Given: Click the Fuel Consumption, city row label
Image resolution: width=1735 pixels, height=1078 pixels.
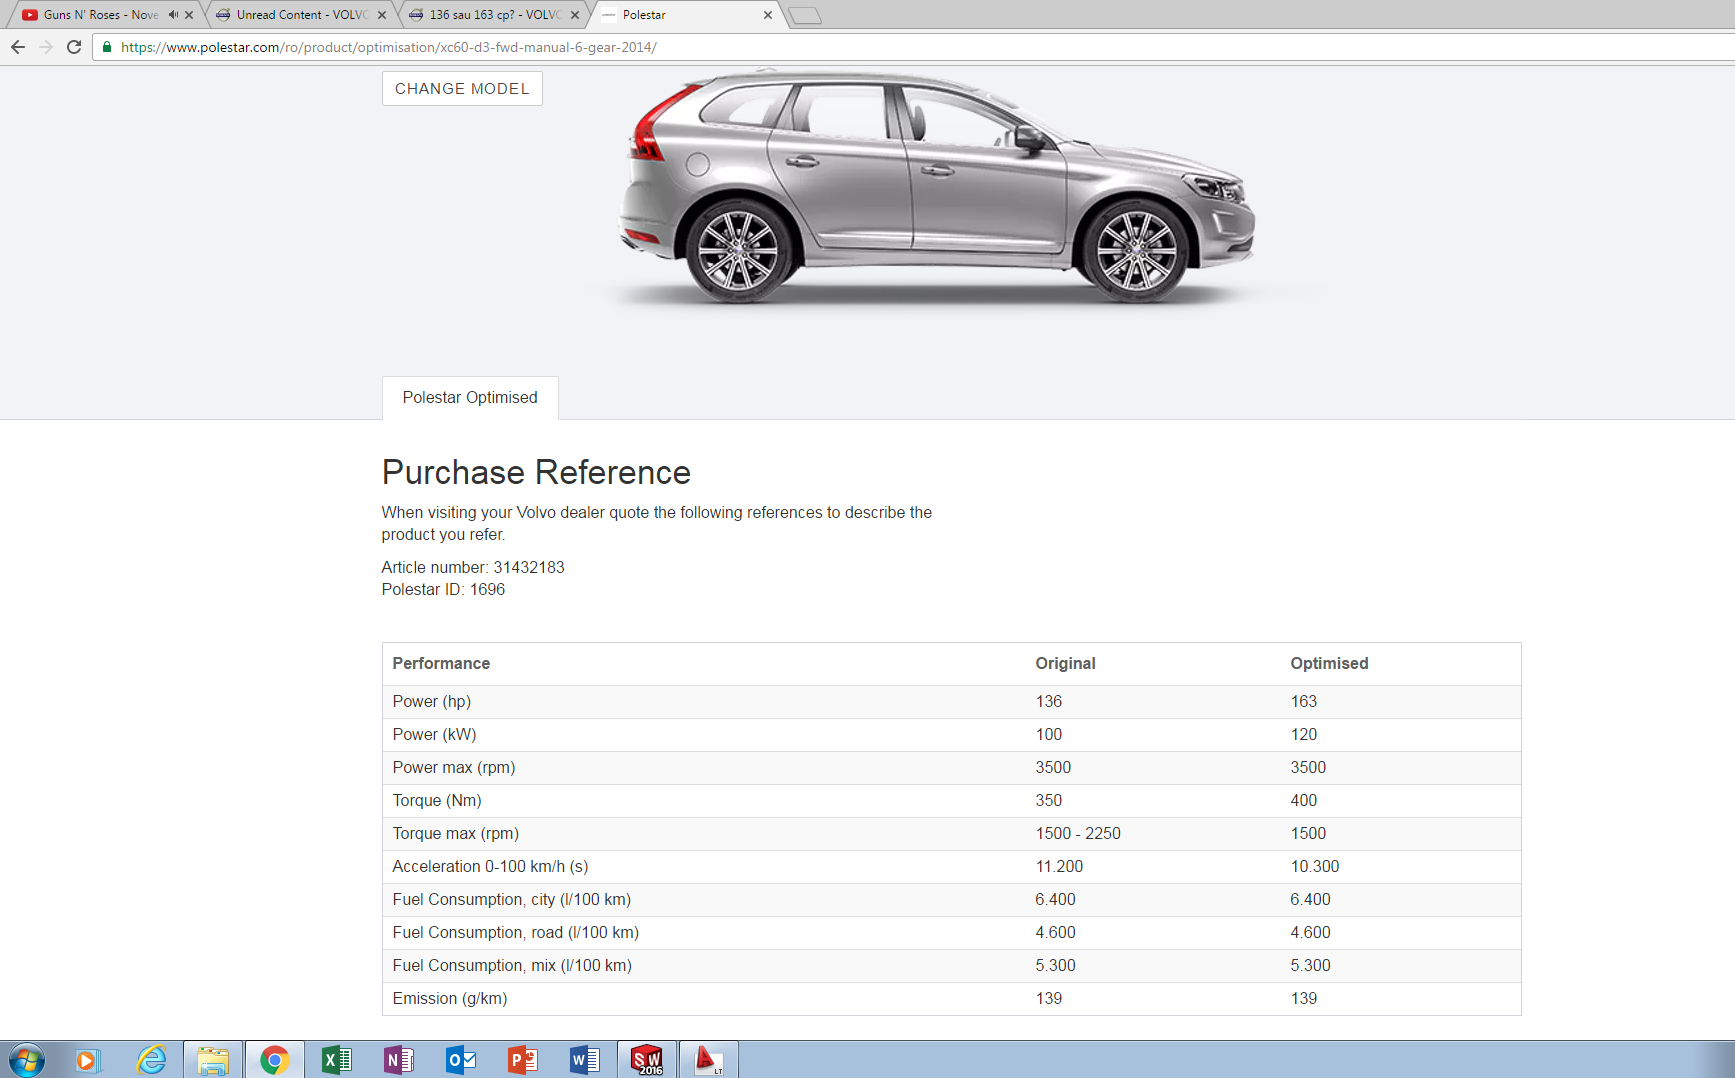Looking at the screenshot, I should point(511,899).
